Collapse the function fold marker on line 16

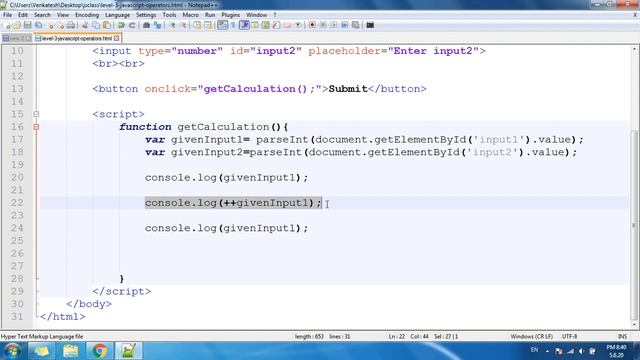36,127
